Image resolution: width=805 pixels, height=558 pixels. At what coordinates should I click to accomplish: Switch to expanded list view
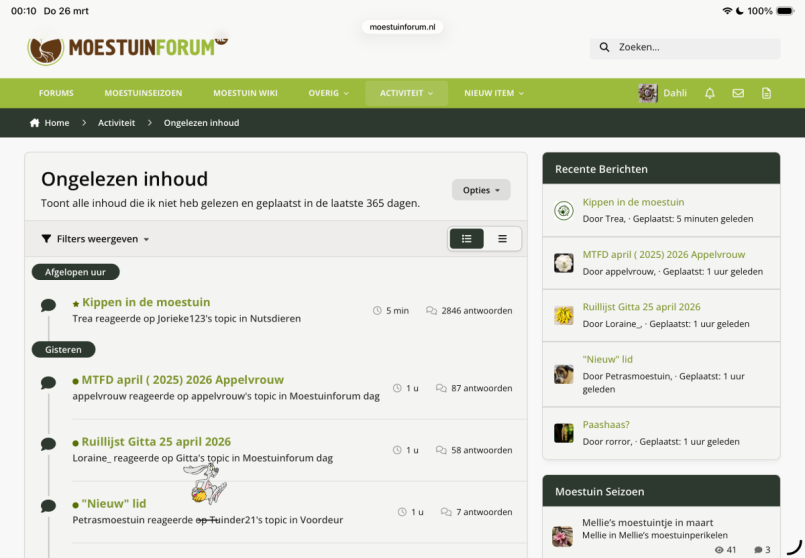point(467,239)
